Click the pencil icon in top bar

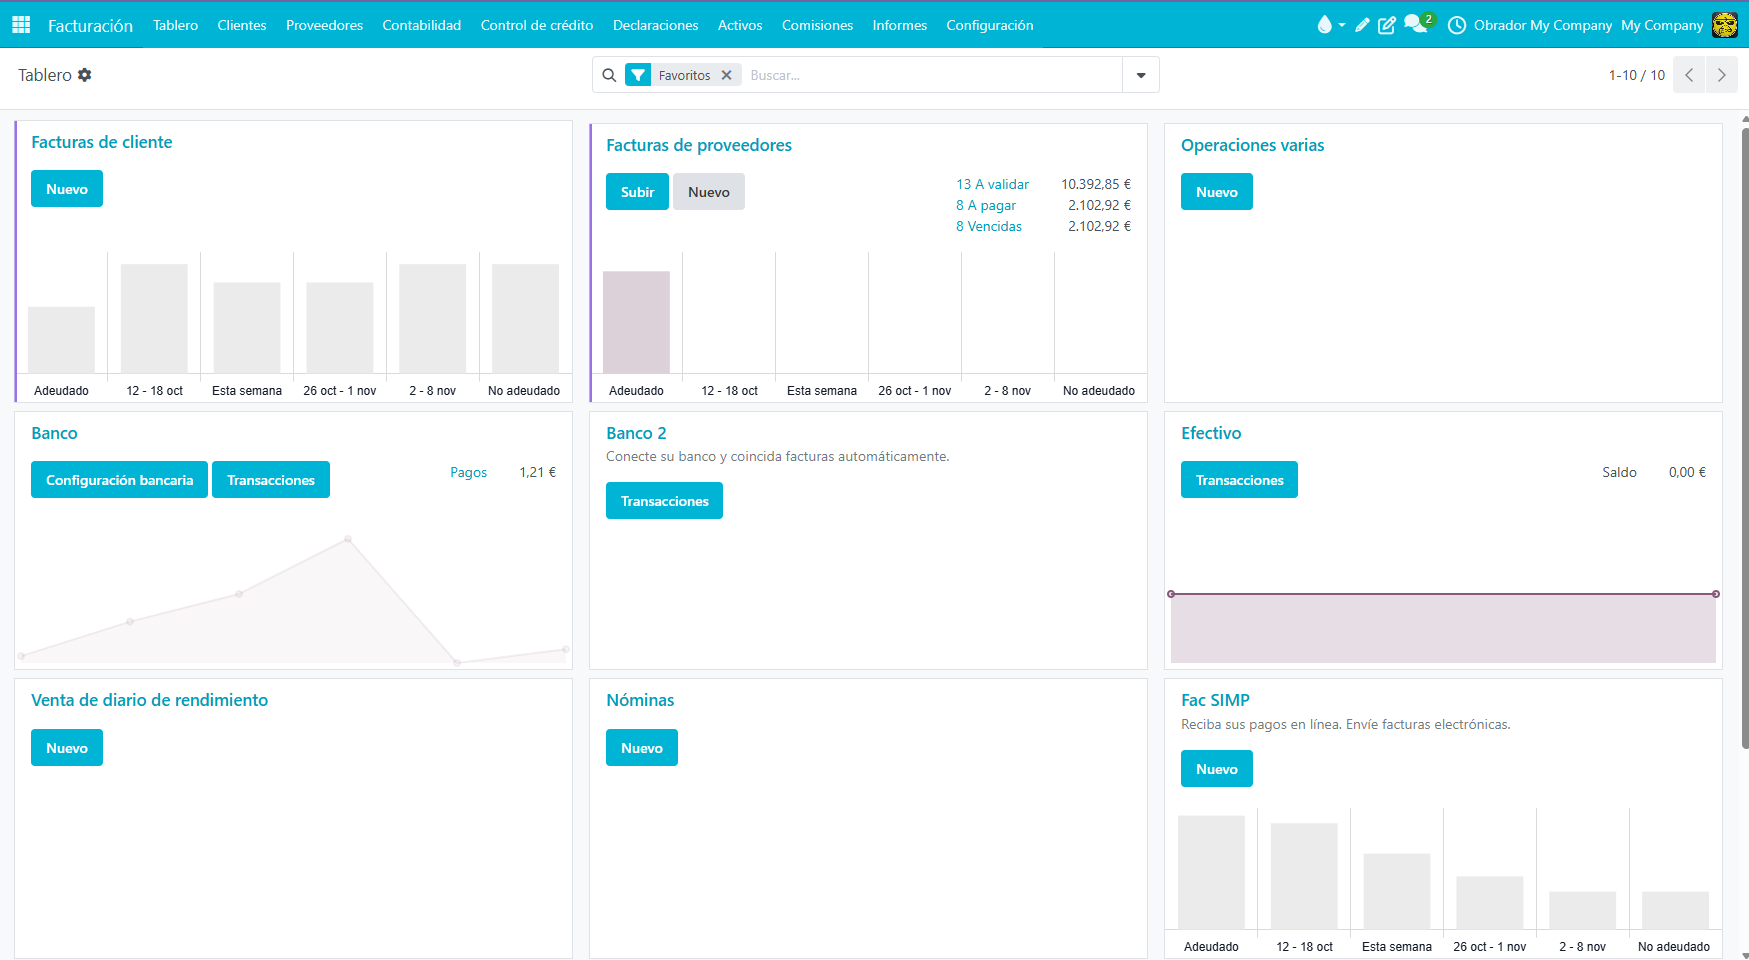pos(1362,25)
